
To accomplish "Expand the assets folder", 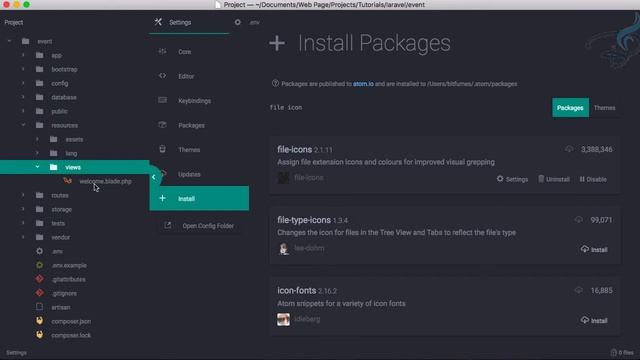I will point(37,139).
